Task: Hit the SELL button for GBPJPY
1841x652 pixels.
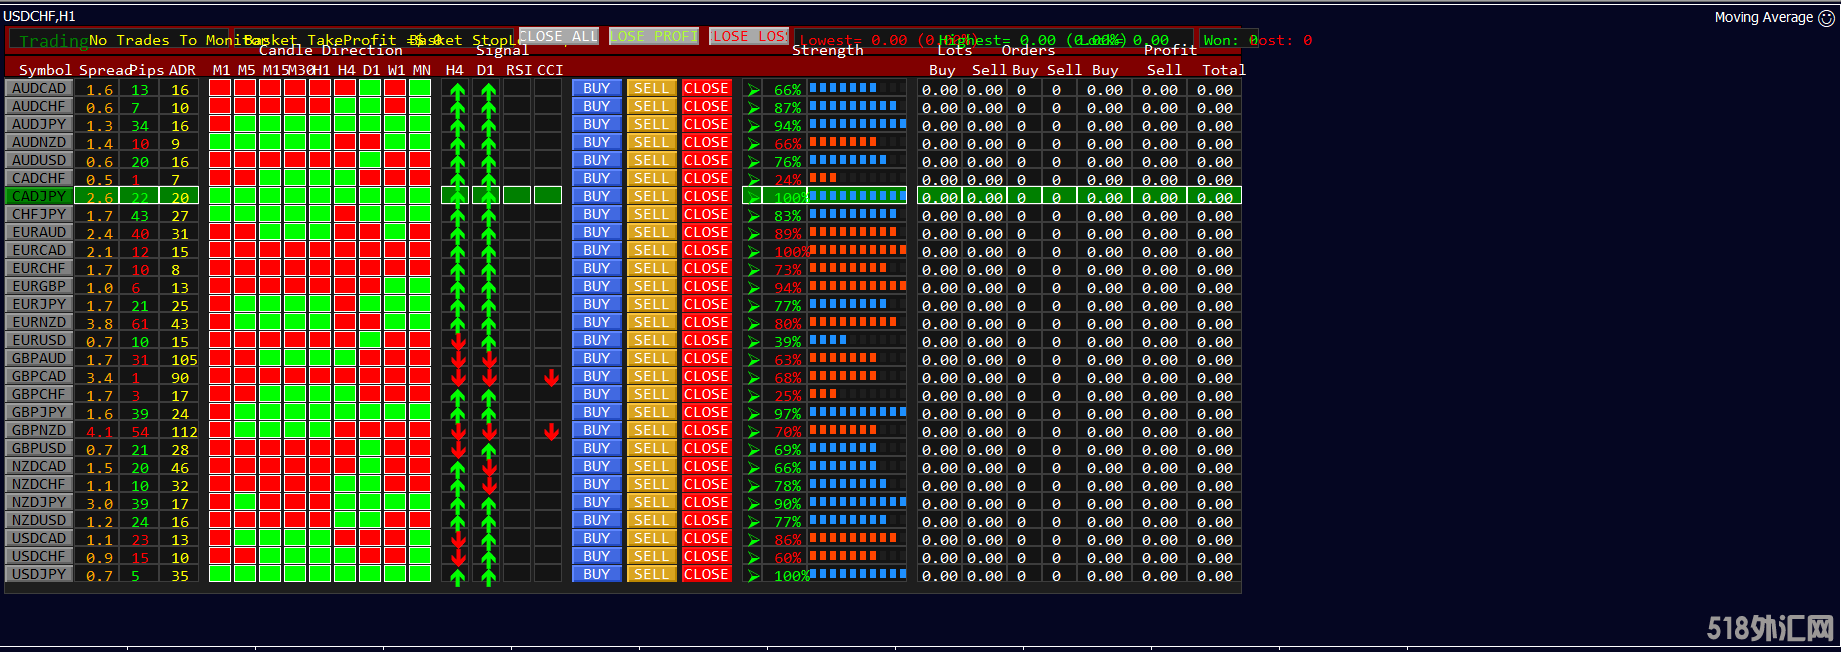Action: pyautogui.click(x=651, y=412)
